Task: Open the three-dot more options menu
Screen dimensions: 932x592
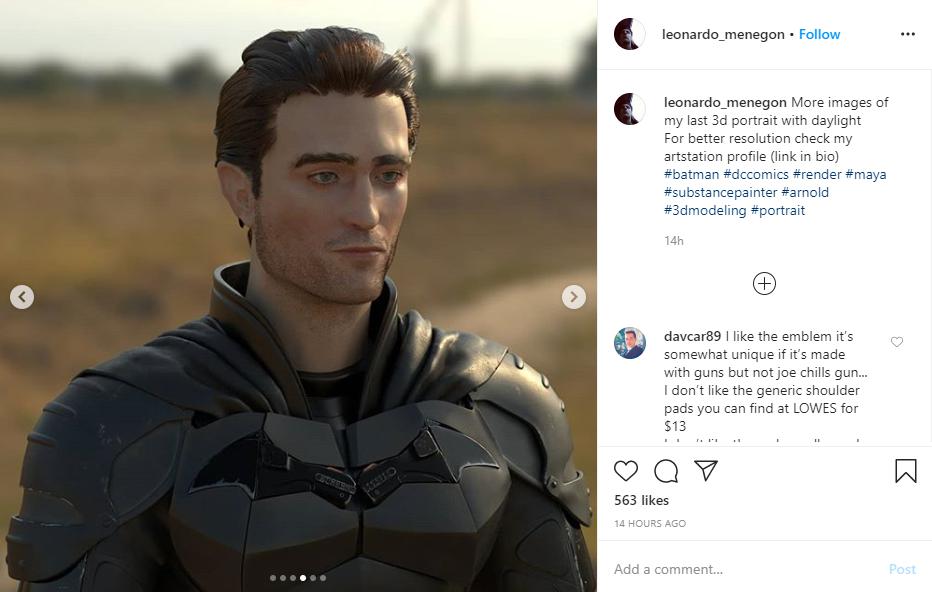Action: click(907, 34)
